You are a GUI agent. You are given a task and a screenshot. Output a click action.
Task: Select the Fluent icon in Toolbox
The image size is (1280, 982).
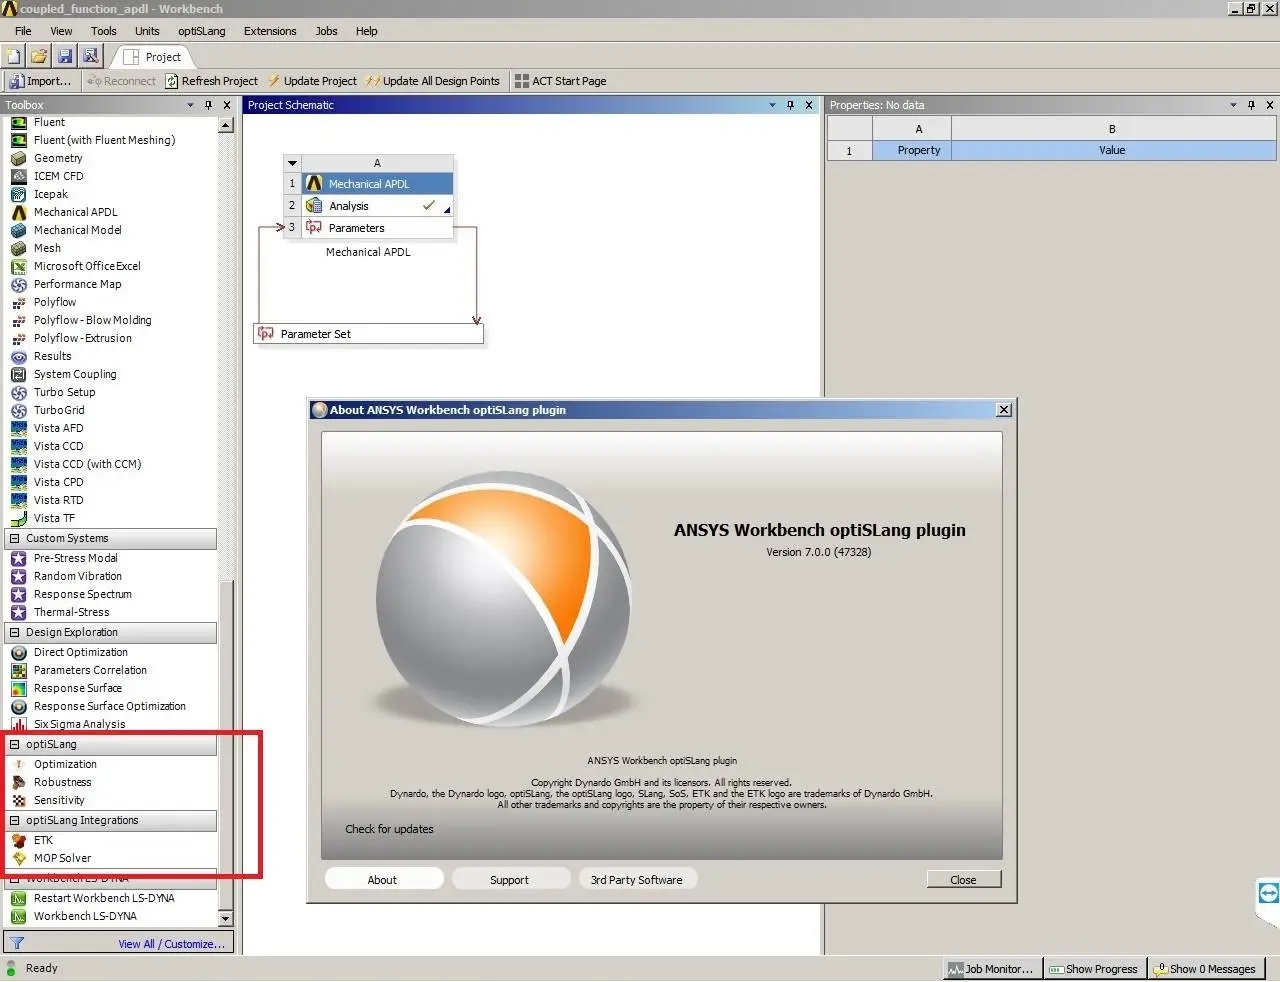[x=19, y=123]
